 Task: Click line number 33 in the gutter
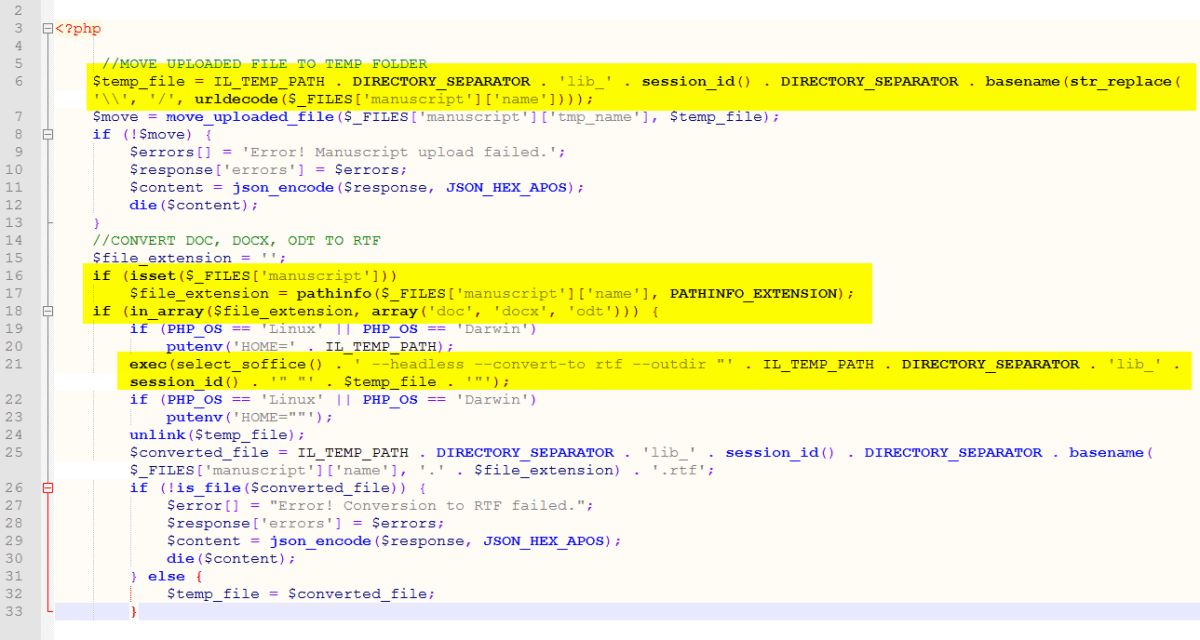tap(18, 611)
